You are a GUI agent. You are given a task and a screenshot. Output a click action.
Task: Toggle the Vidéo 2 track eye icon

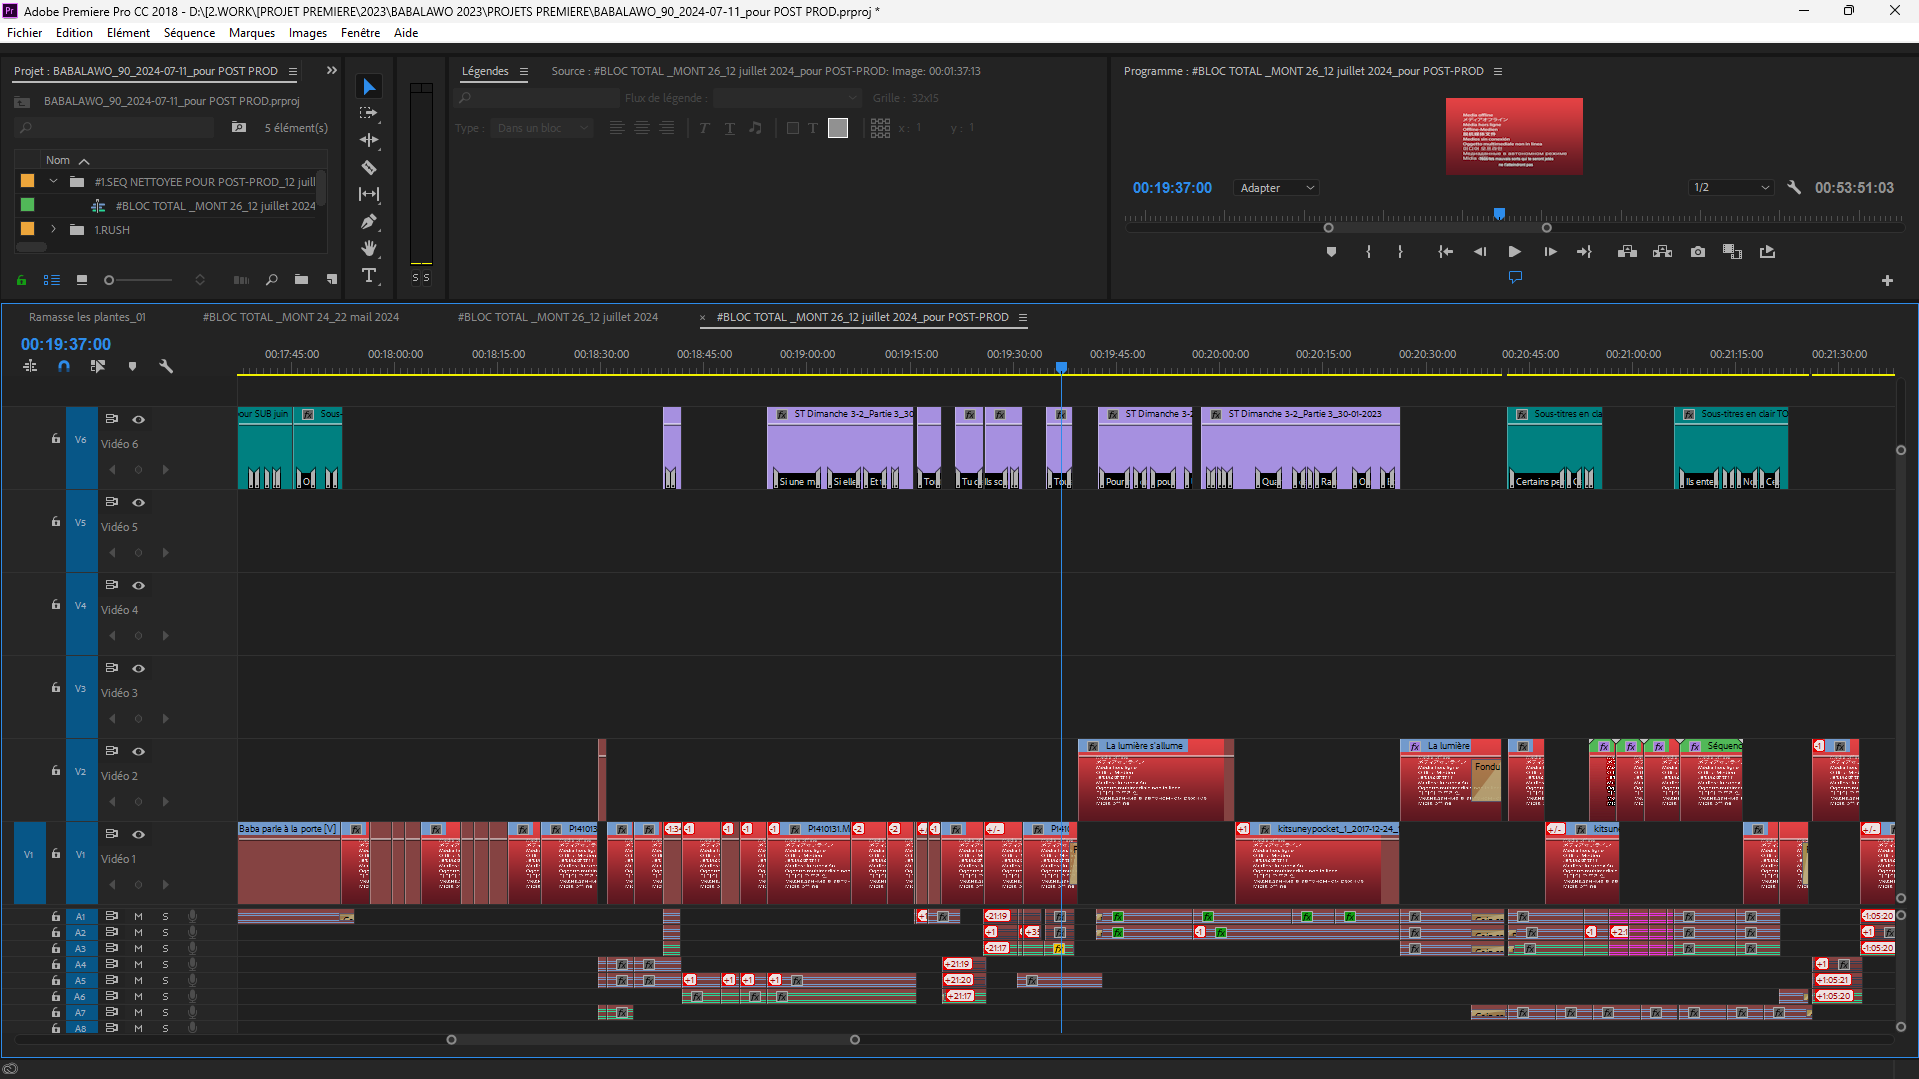pyautogui.click(x=139, y=752)
